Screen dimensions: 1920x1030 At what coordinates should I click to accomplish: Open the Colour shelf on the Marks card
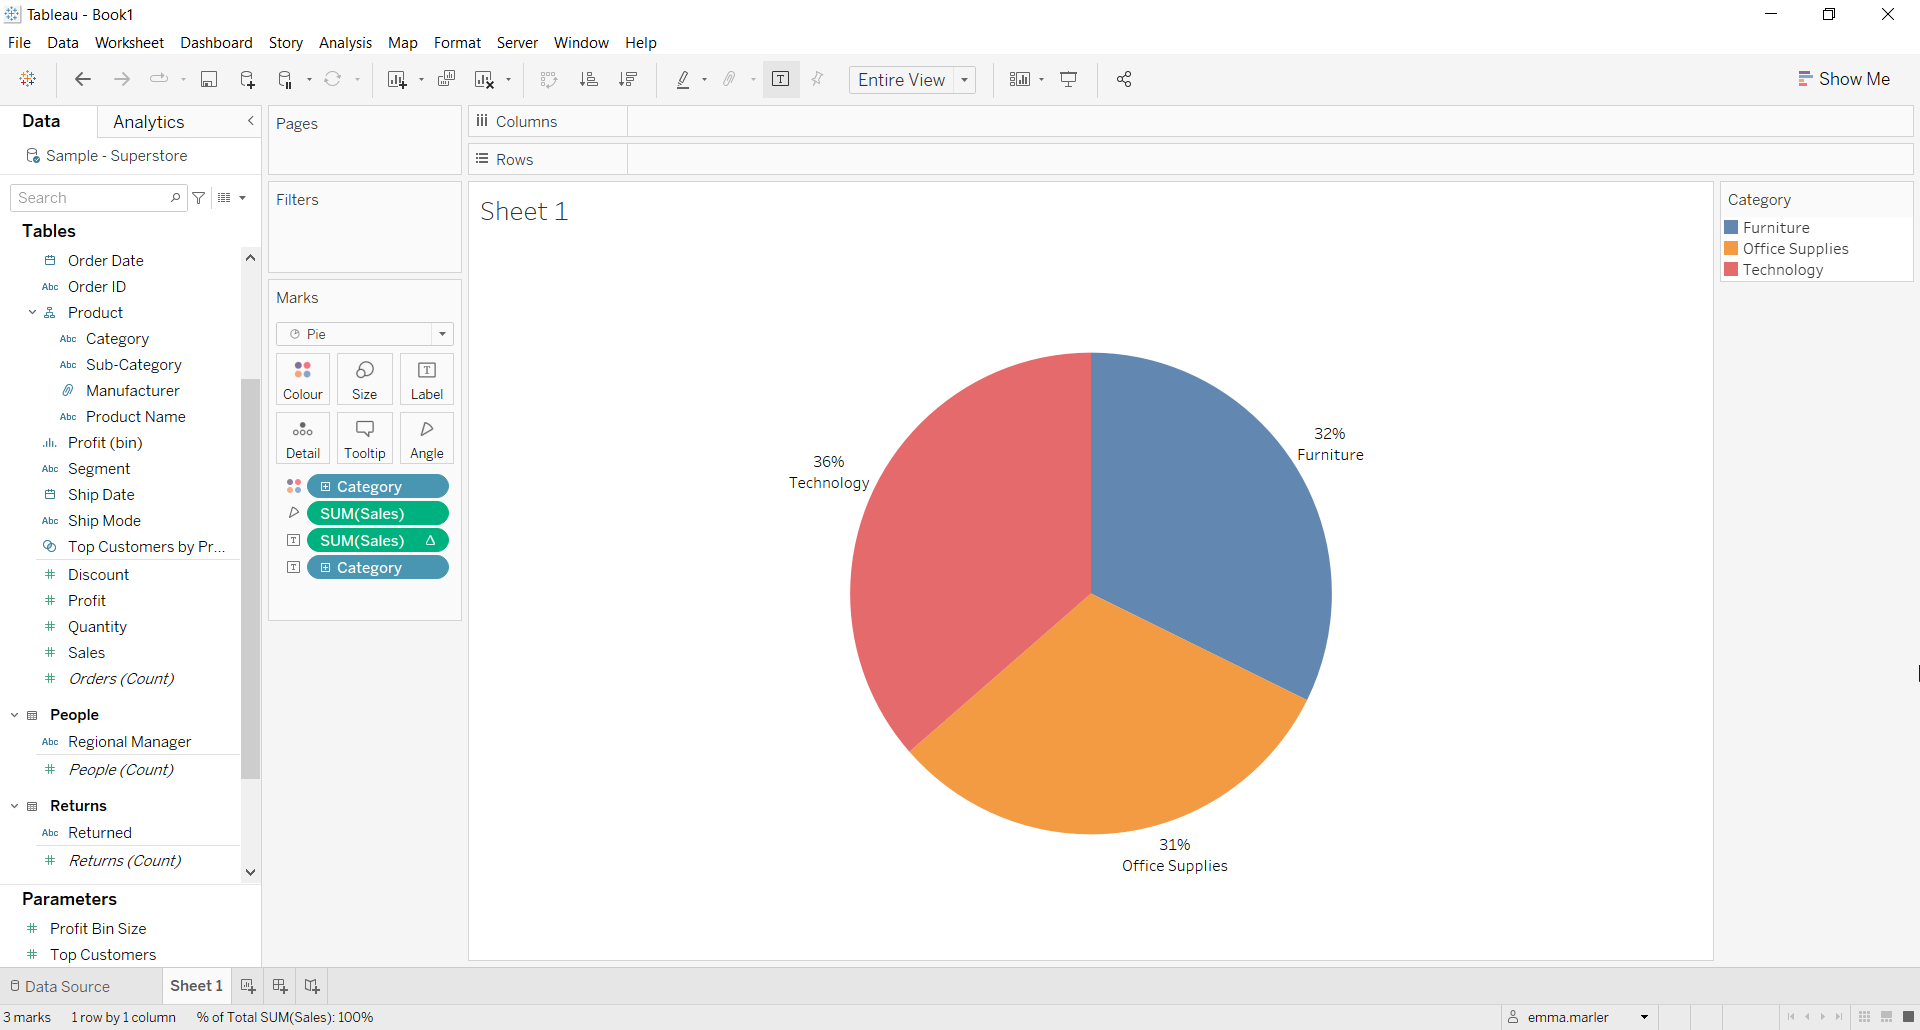tap(302, 379)
